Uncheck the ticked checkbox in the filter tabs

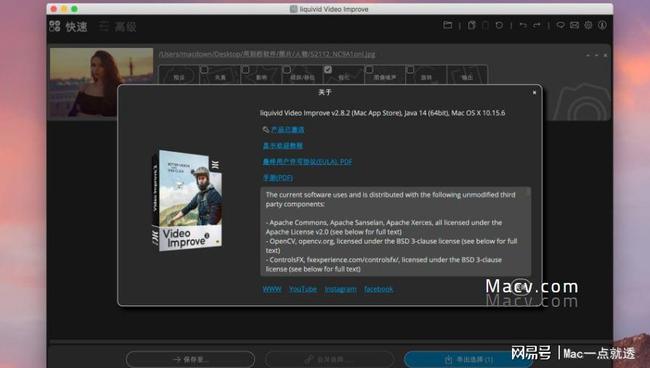click(327, 69)
